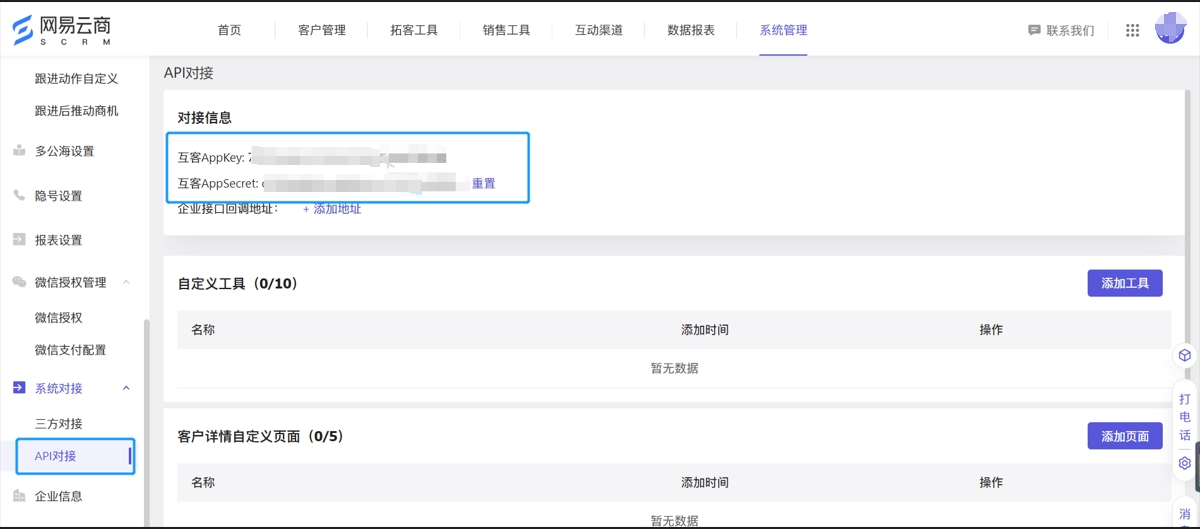Click the user avatar in header

click(x=1169, y=29)
